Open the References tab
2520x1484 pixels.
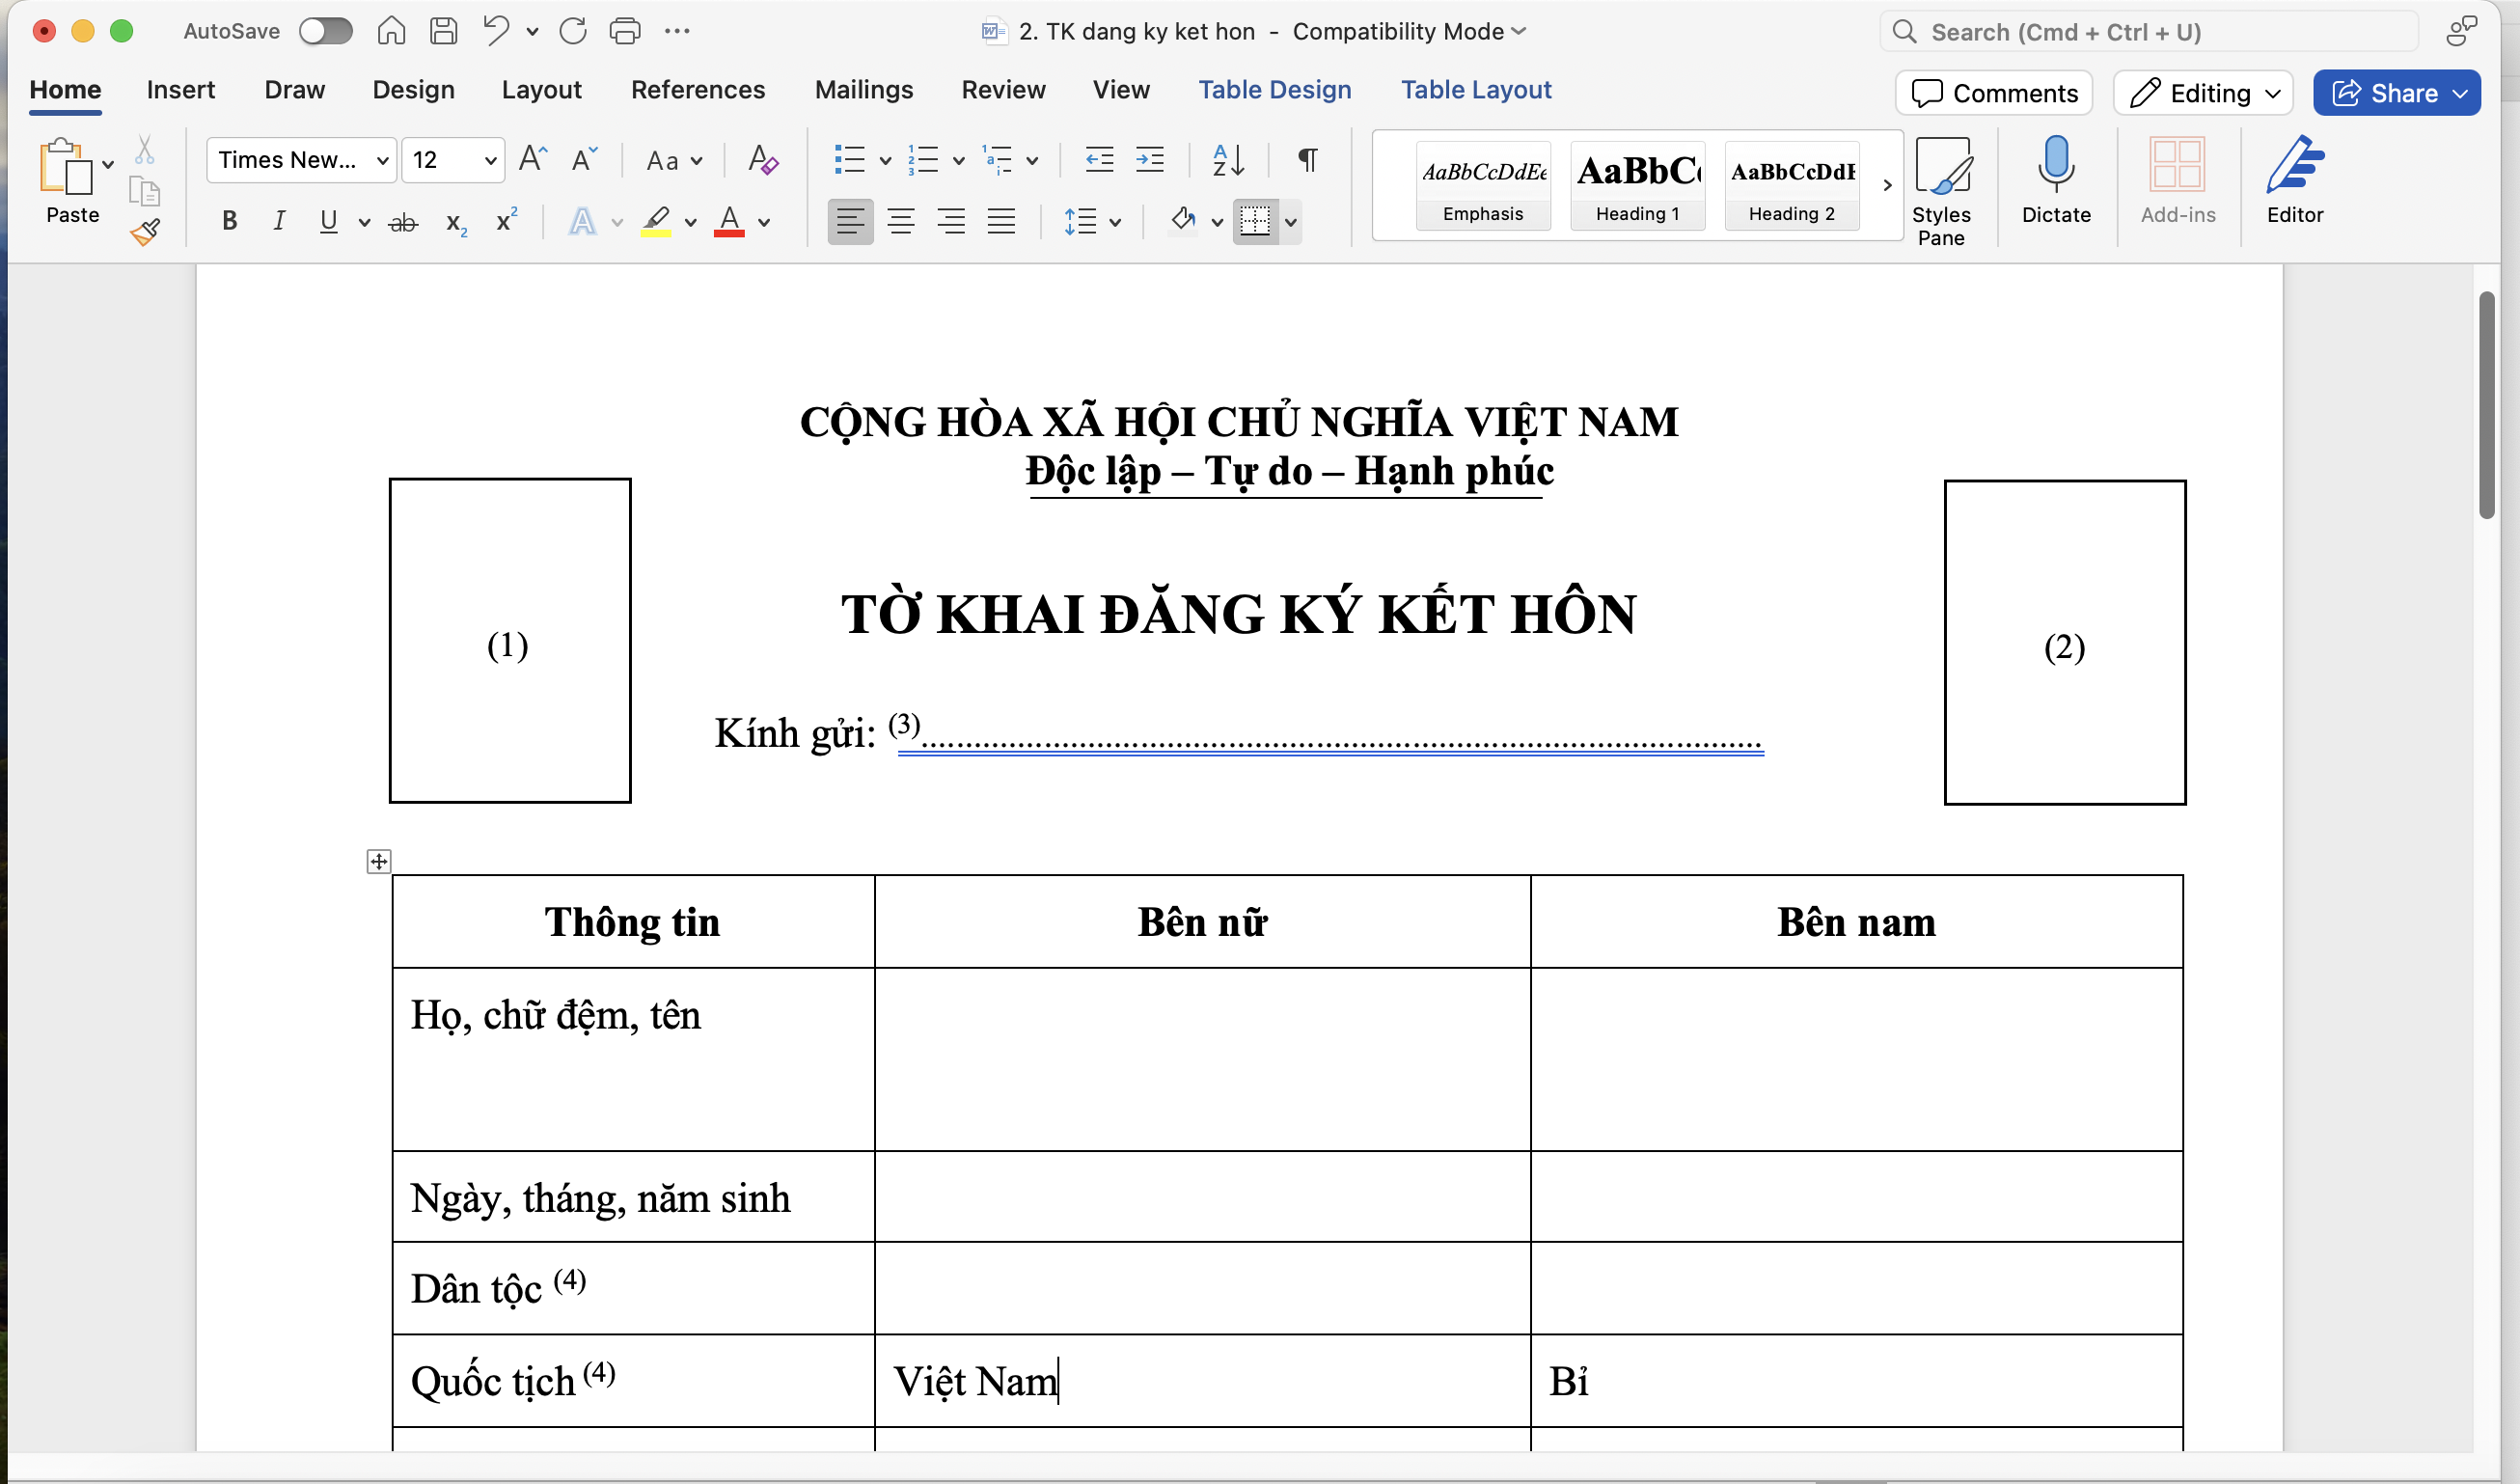coord(698,89)
